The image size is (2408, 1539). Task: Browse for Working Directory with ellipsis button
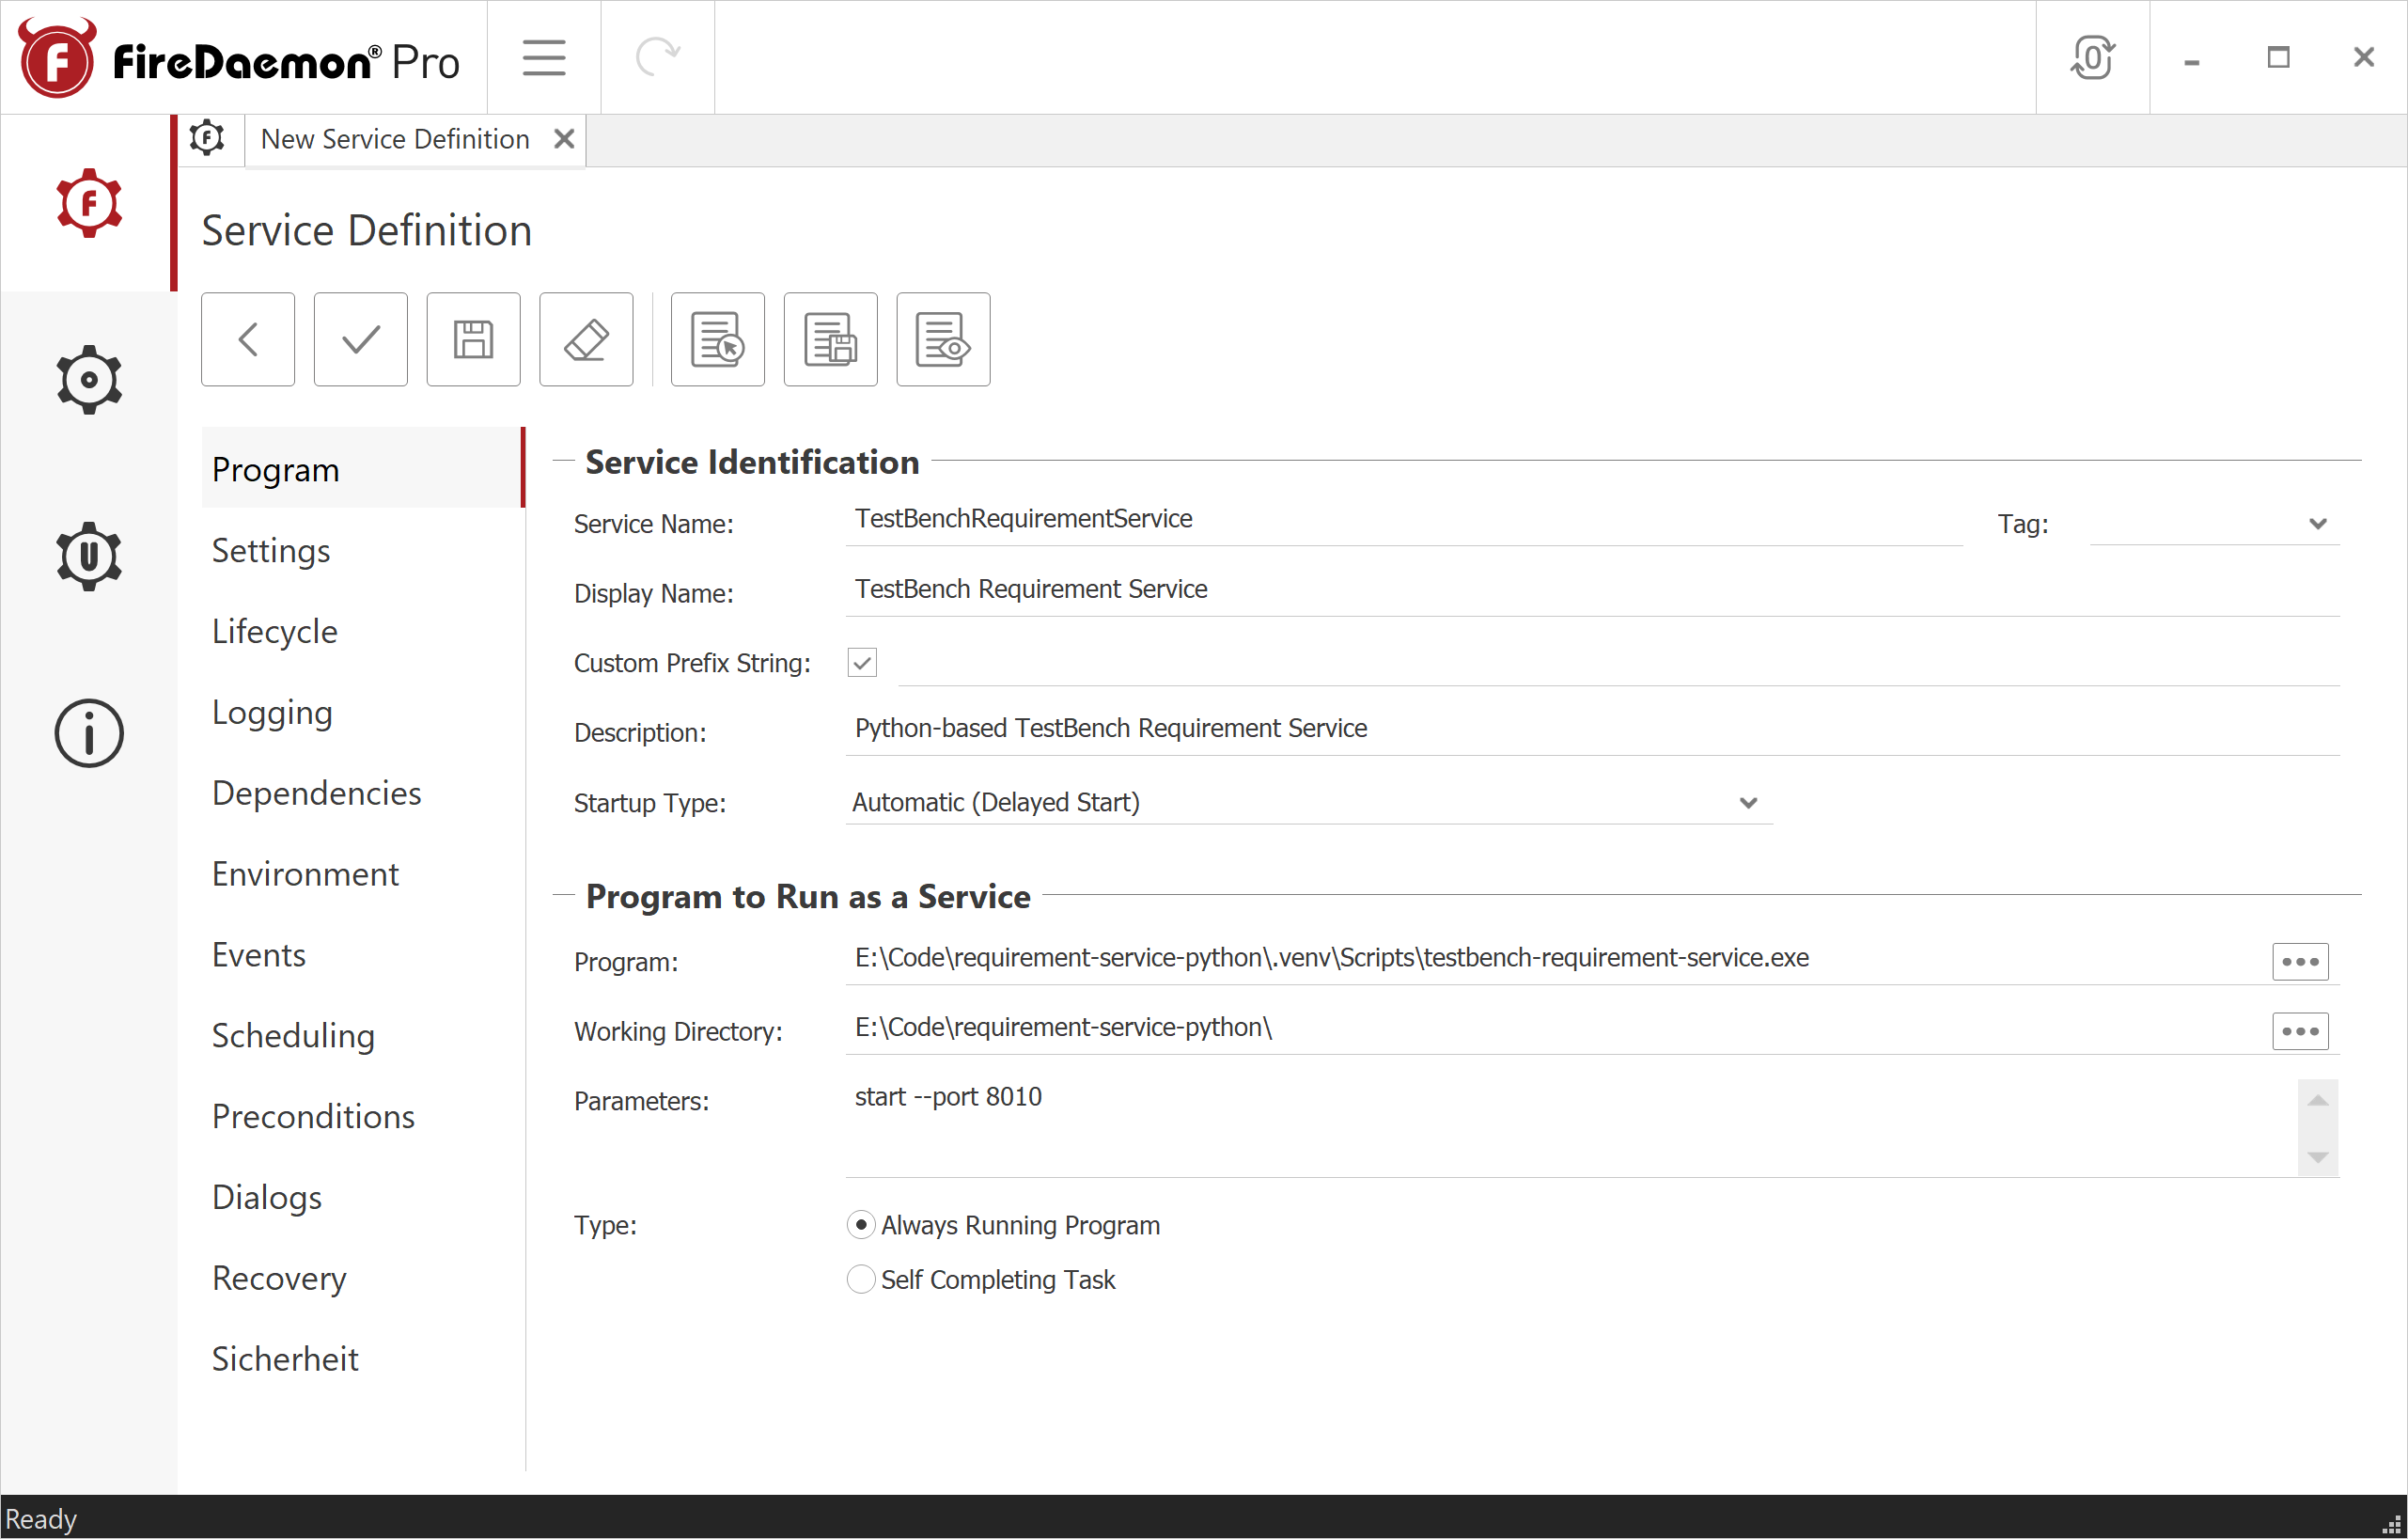tap(2299, 1030)
